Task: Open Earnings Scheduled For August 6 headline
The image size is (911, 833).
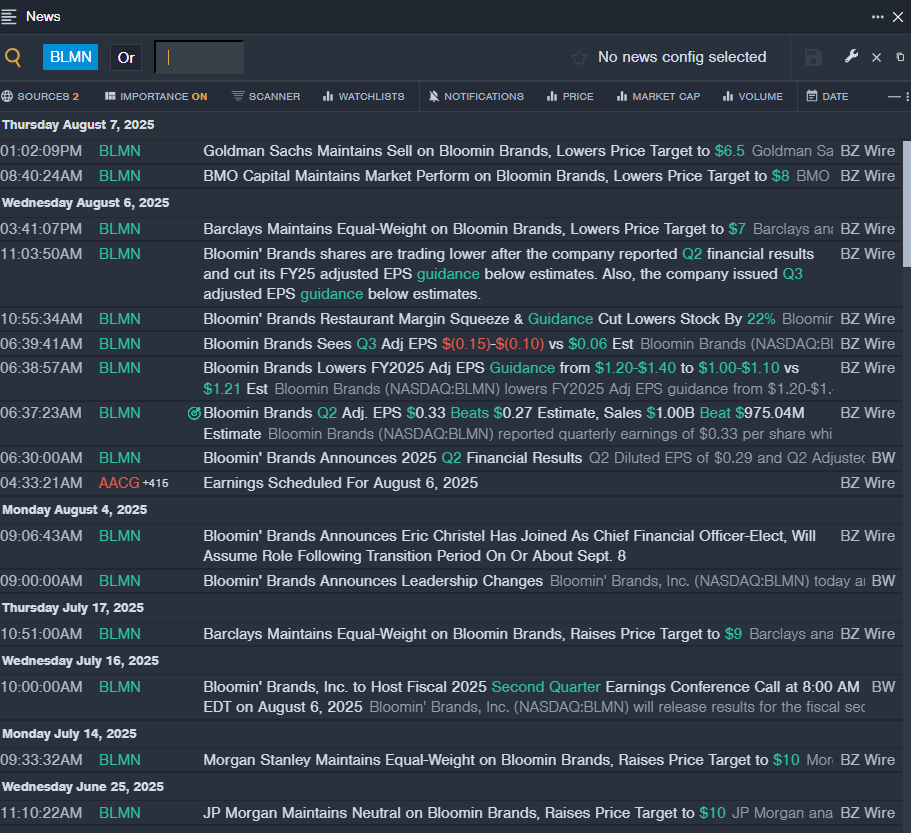Action: 340,483
